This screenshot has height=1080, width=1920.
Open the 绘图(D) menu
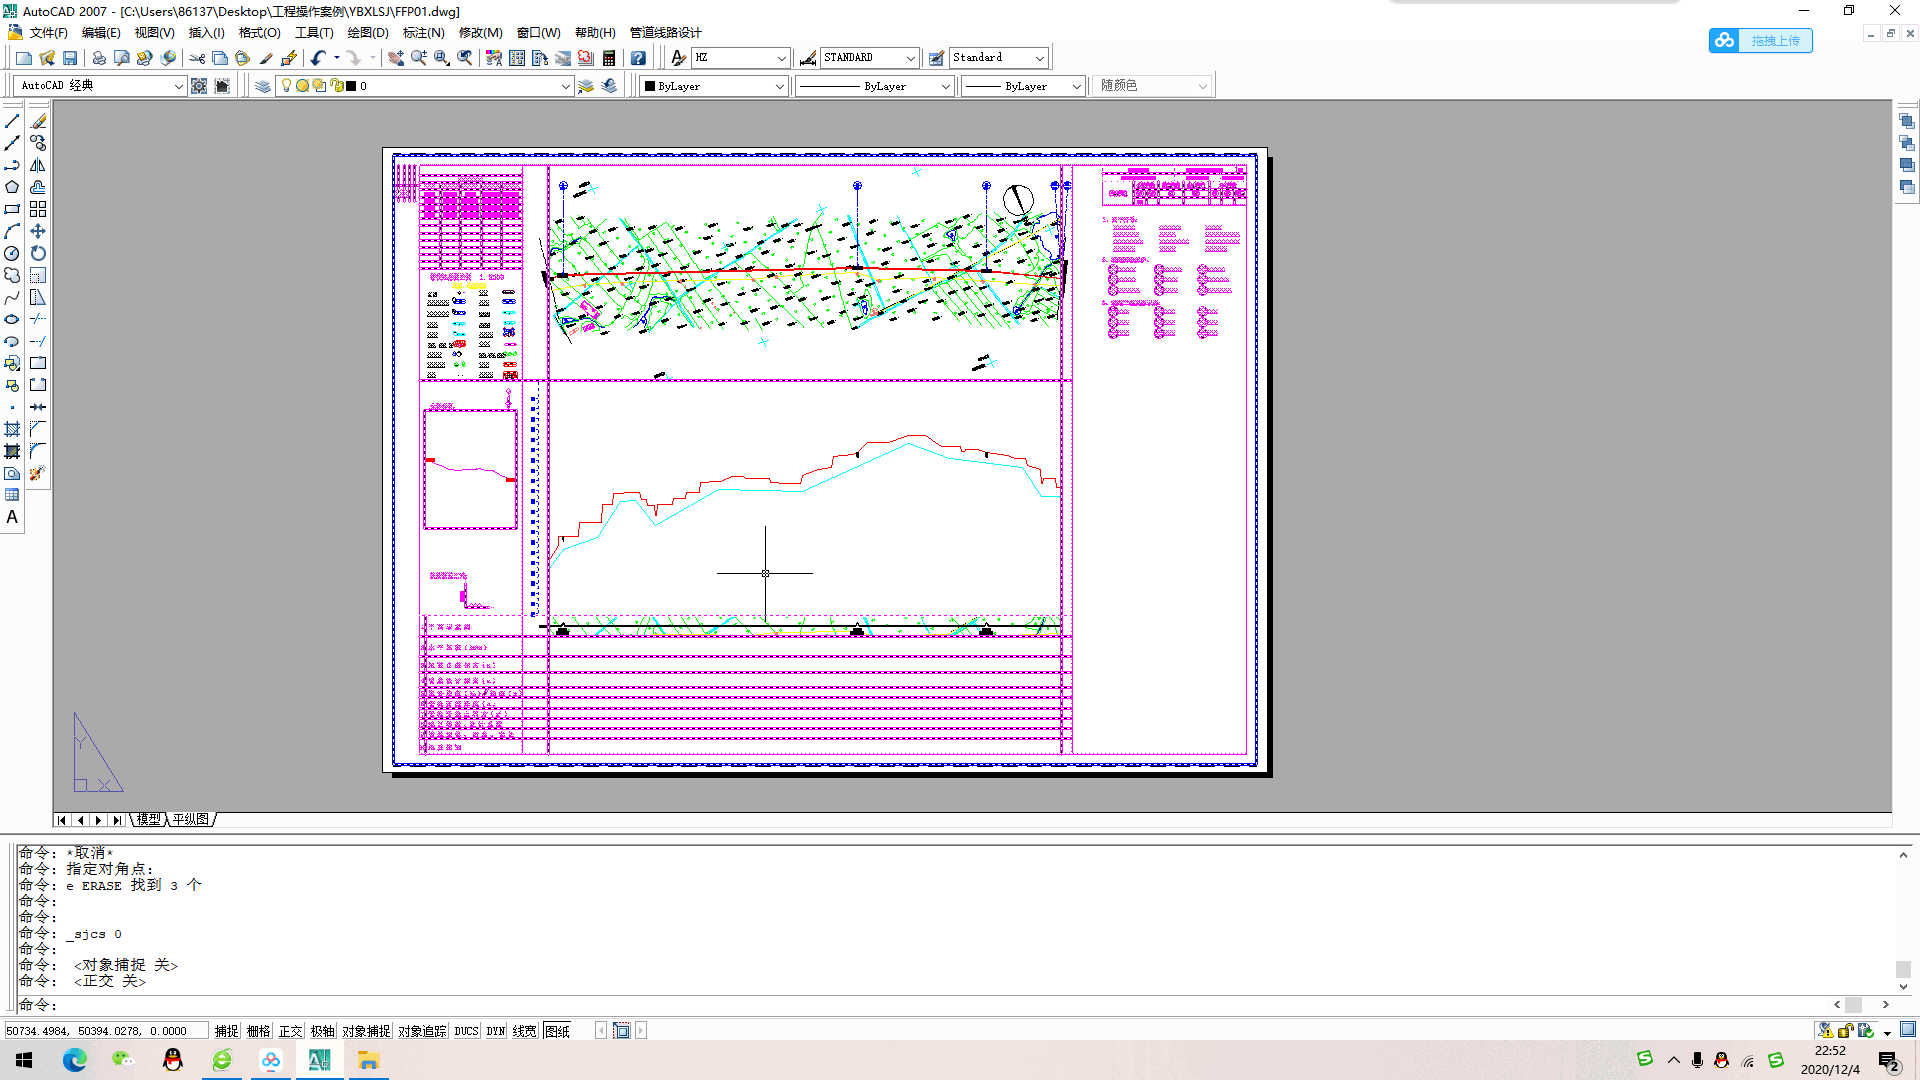click(x=367, y=33)
